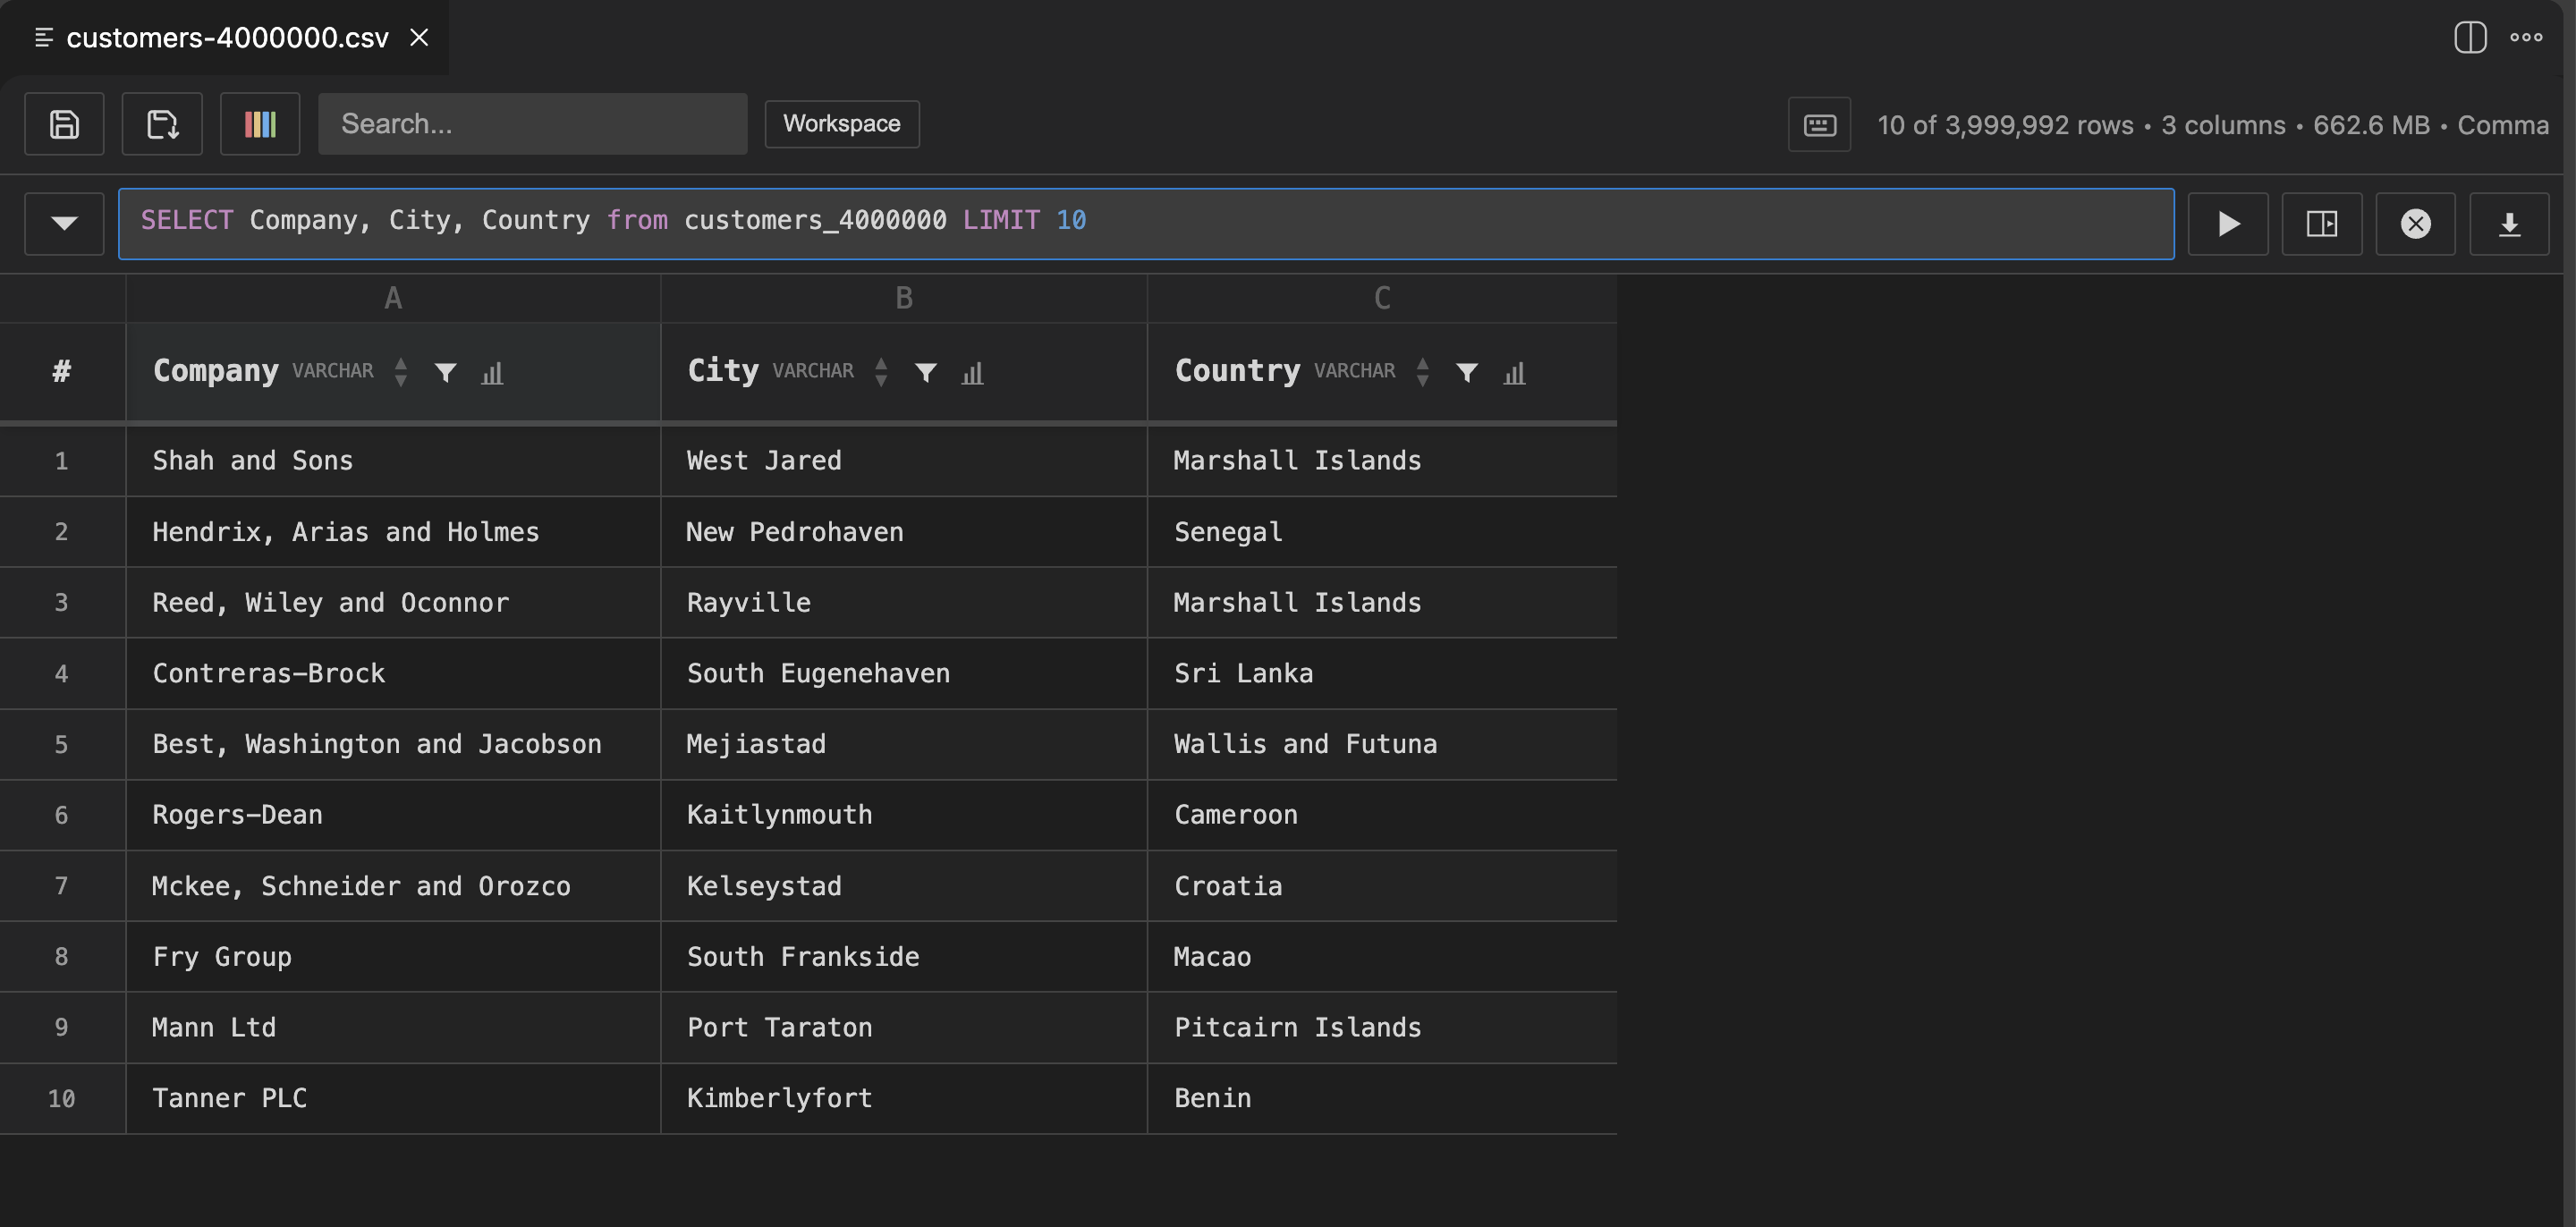The height and width of the screenshot is (1227, 2576).
Task: Select the cell 'Fry Group'
Action: [x=393, y=957]
